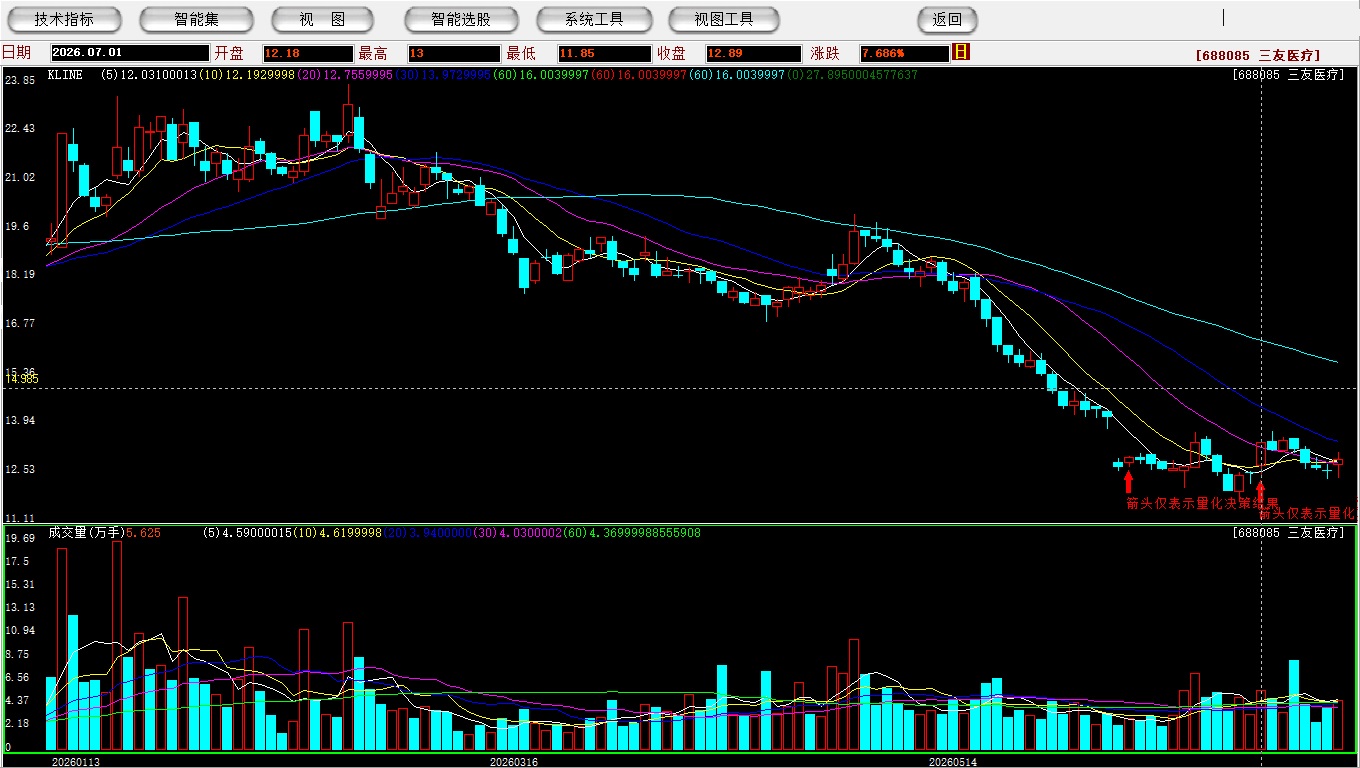The image size is (1360, 768).
Task: Click the 收盘 field label
Action: (671, 53)
